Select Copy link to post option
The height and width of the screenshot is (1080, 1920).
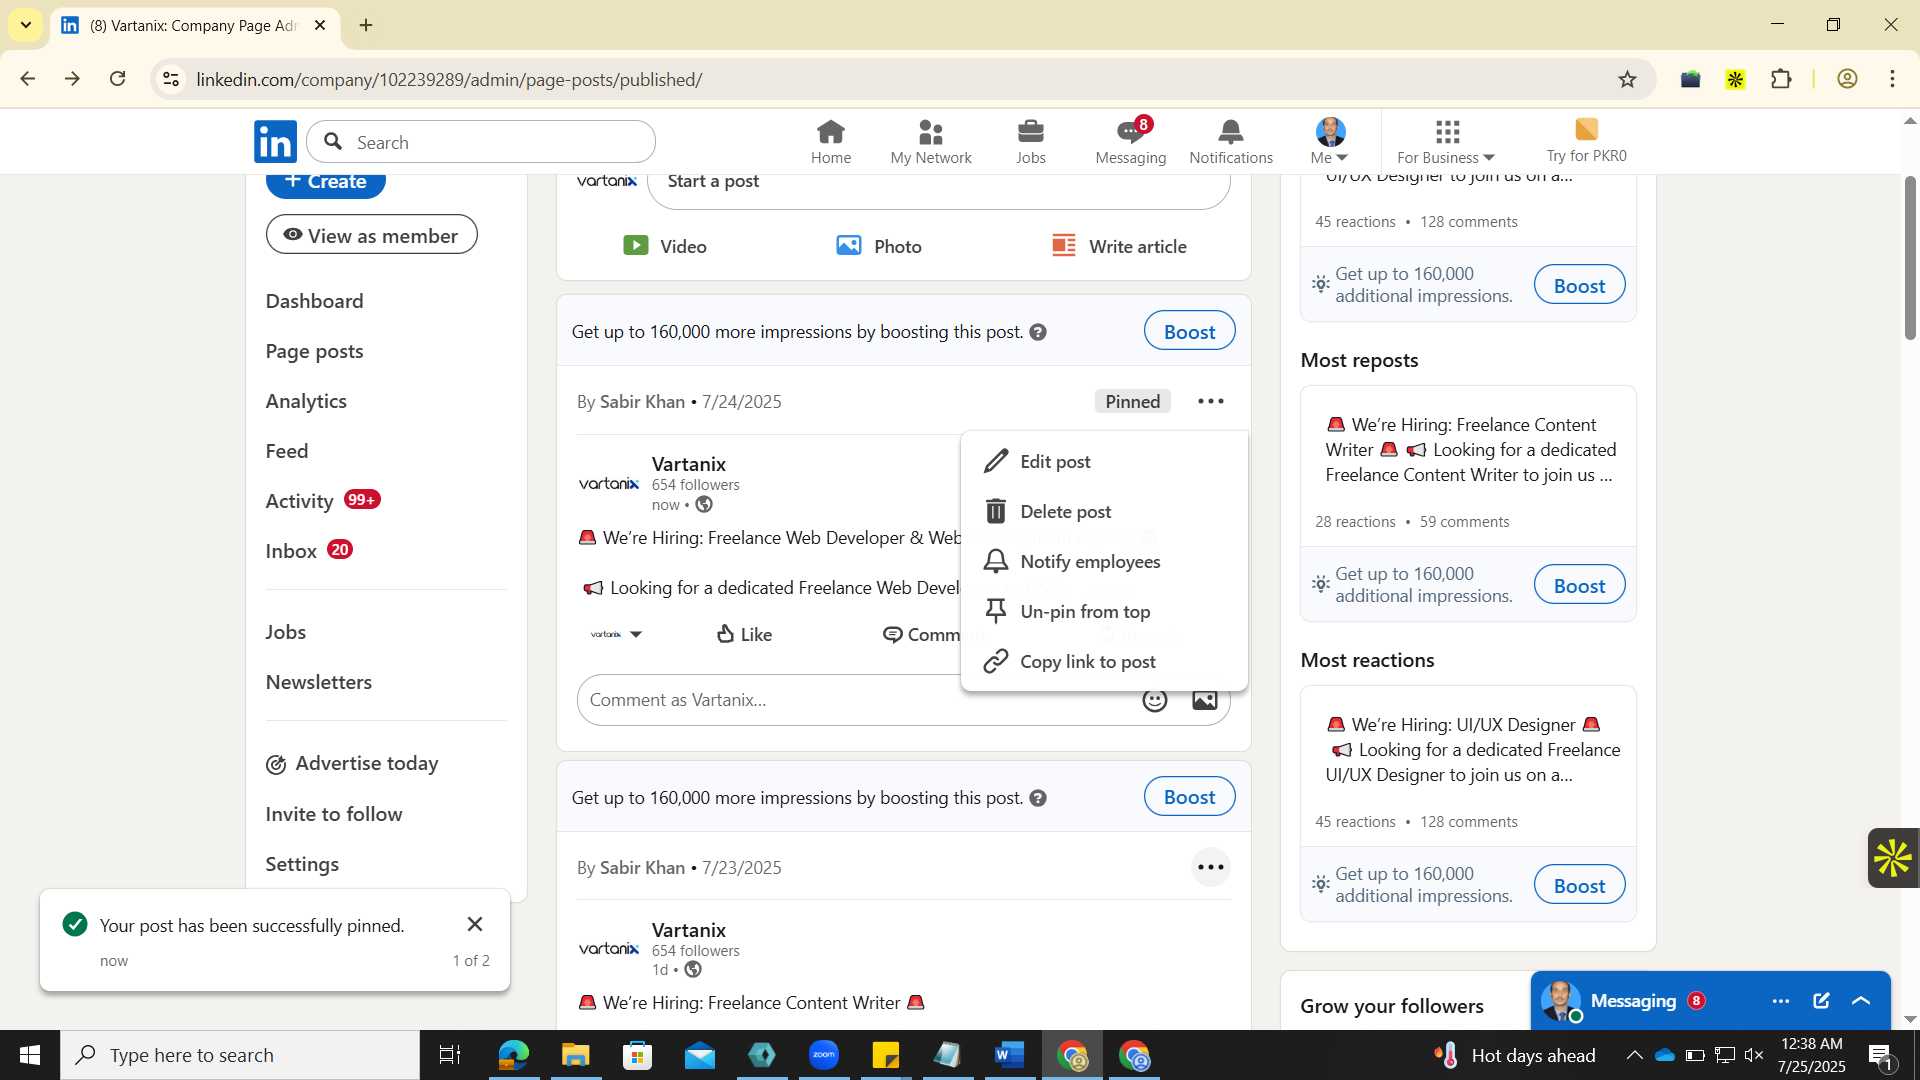[x=1104, y=661]
